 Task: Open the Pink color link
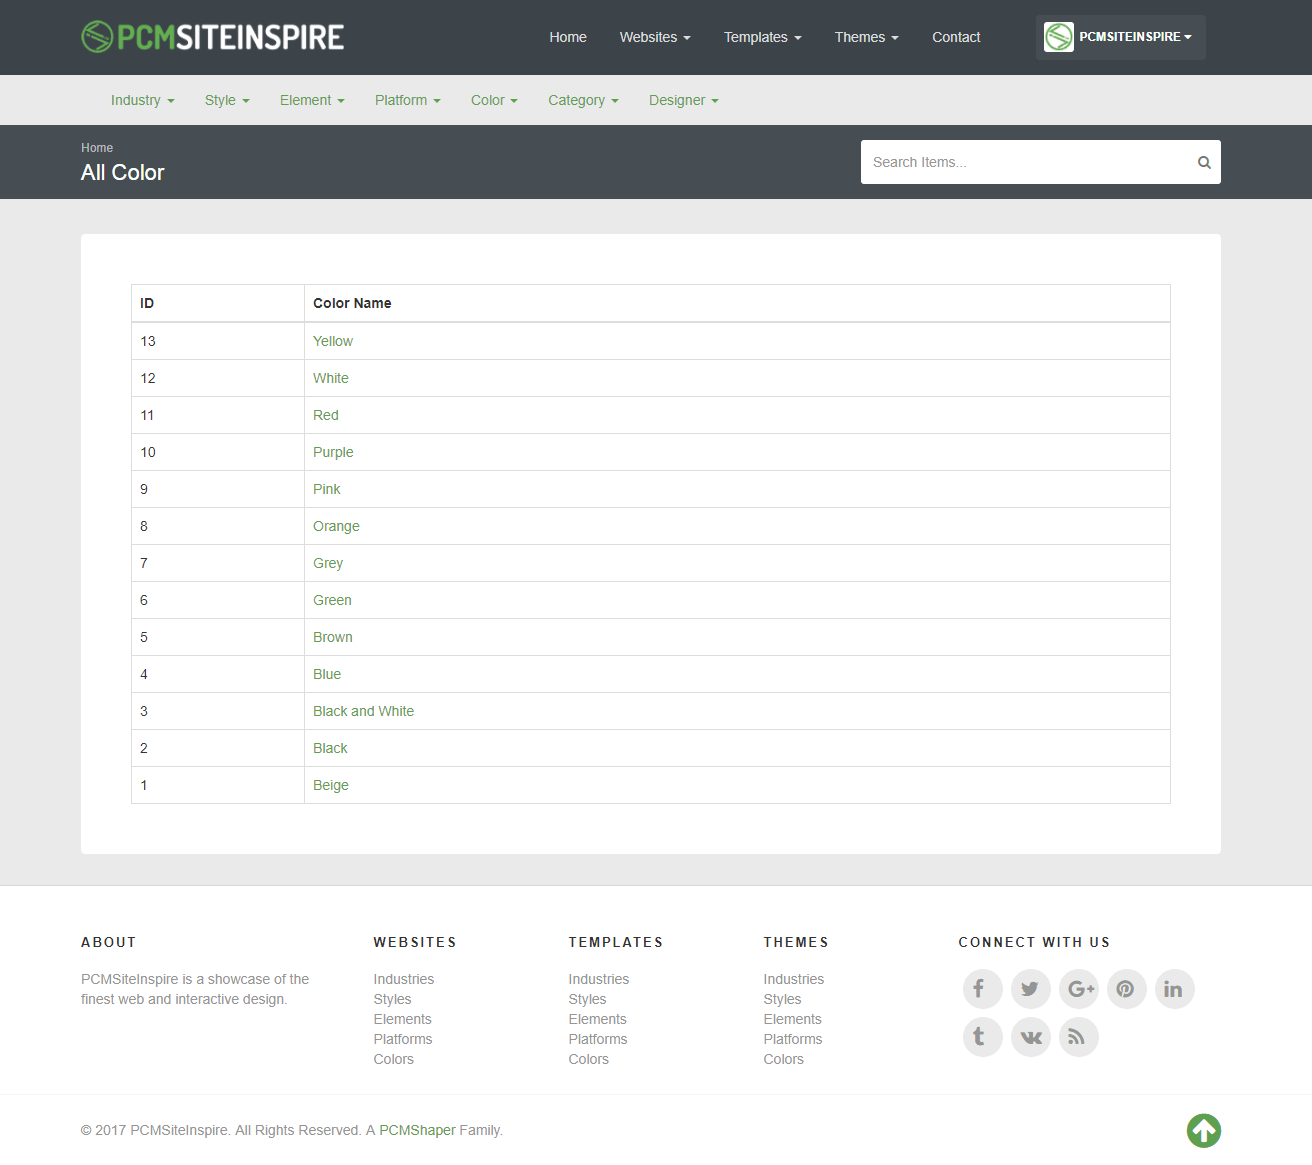pyautogui.click(x=327, y=489)
